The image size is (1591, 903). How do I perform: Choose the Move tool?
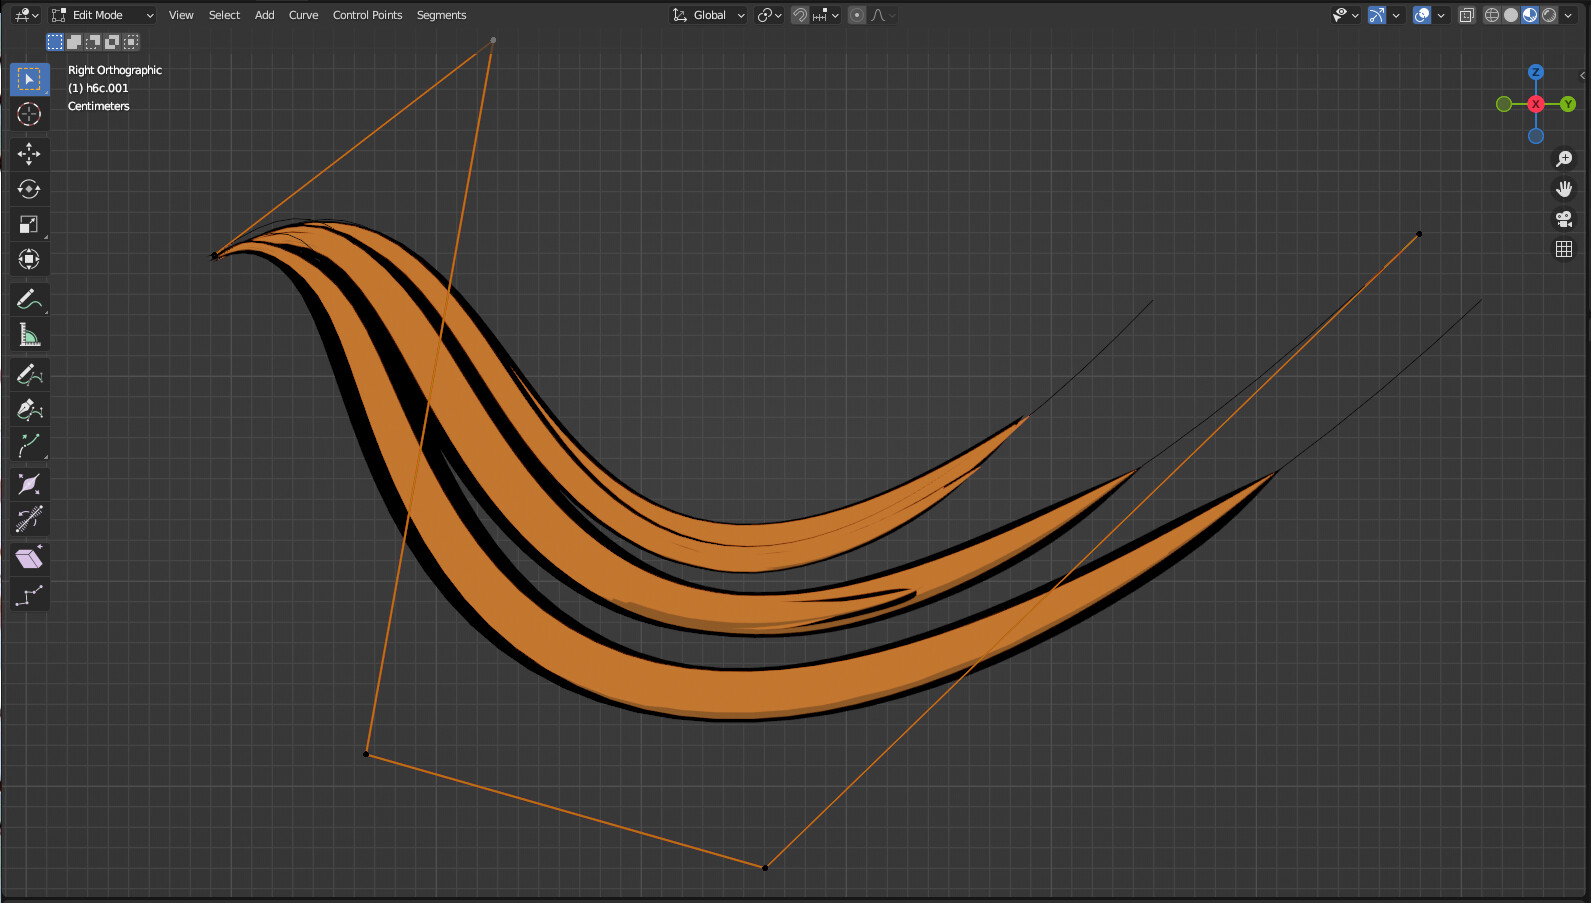click(29, 153)
